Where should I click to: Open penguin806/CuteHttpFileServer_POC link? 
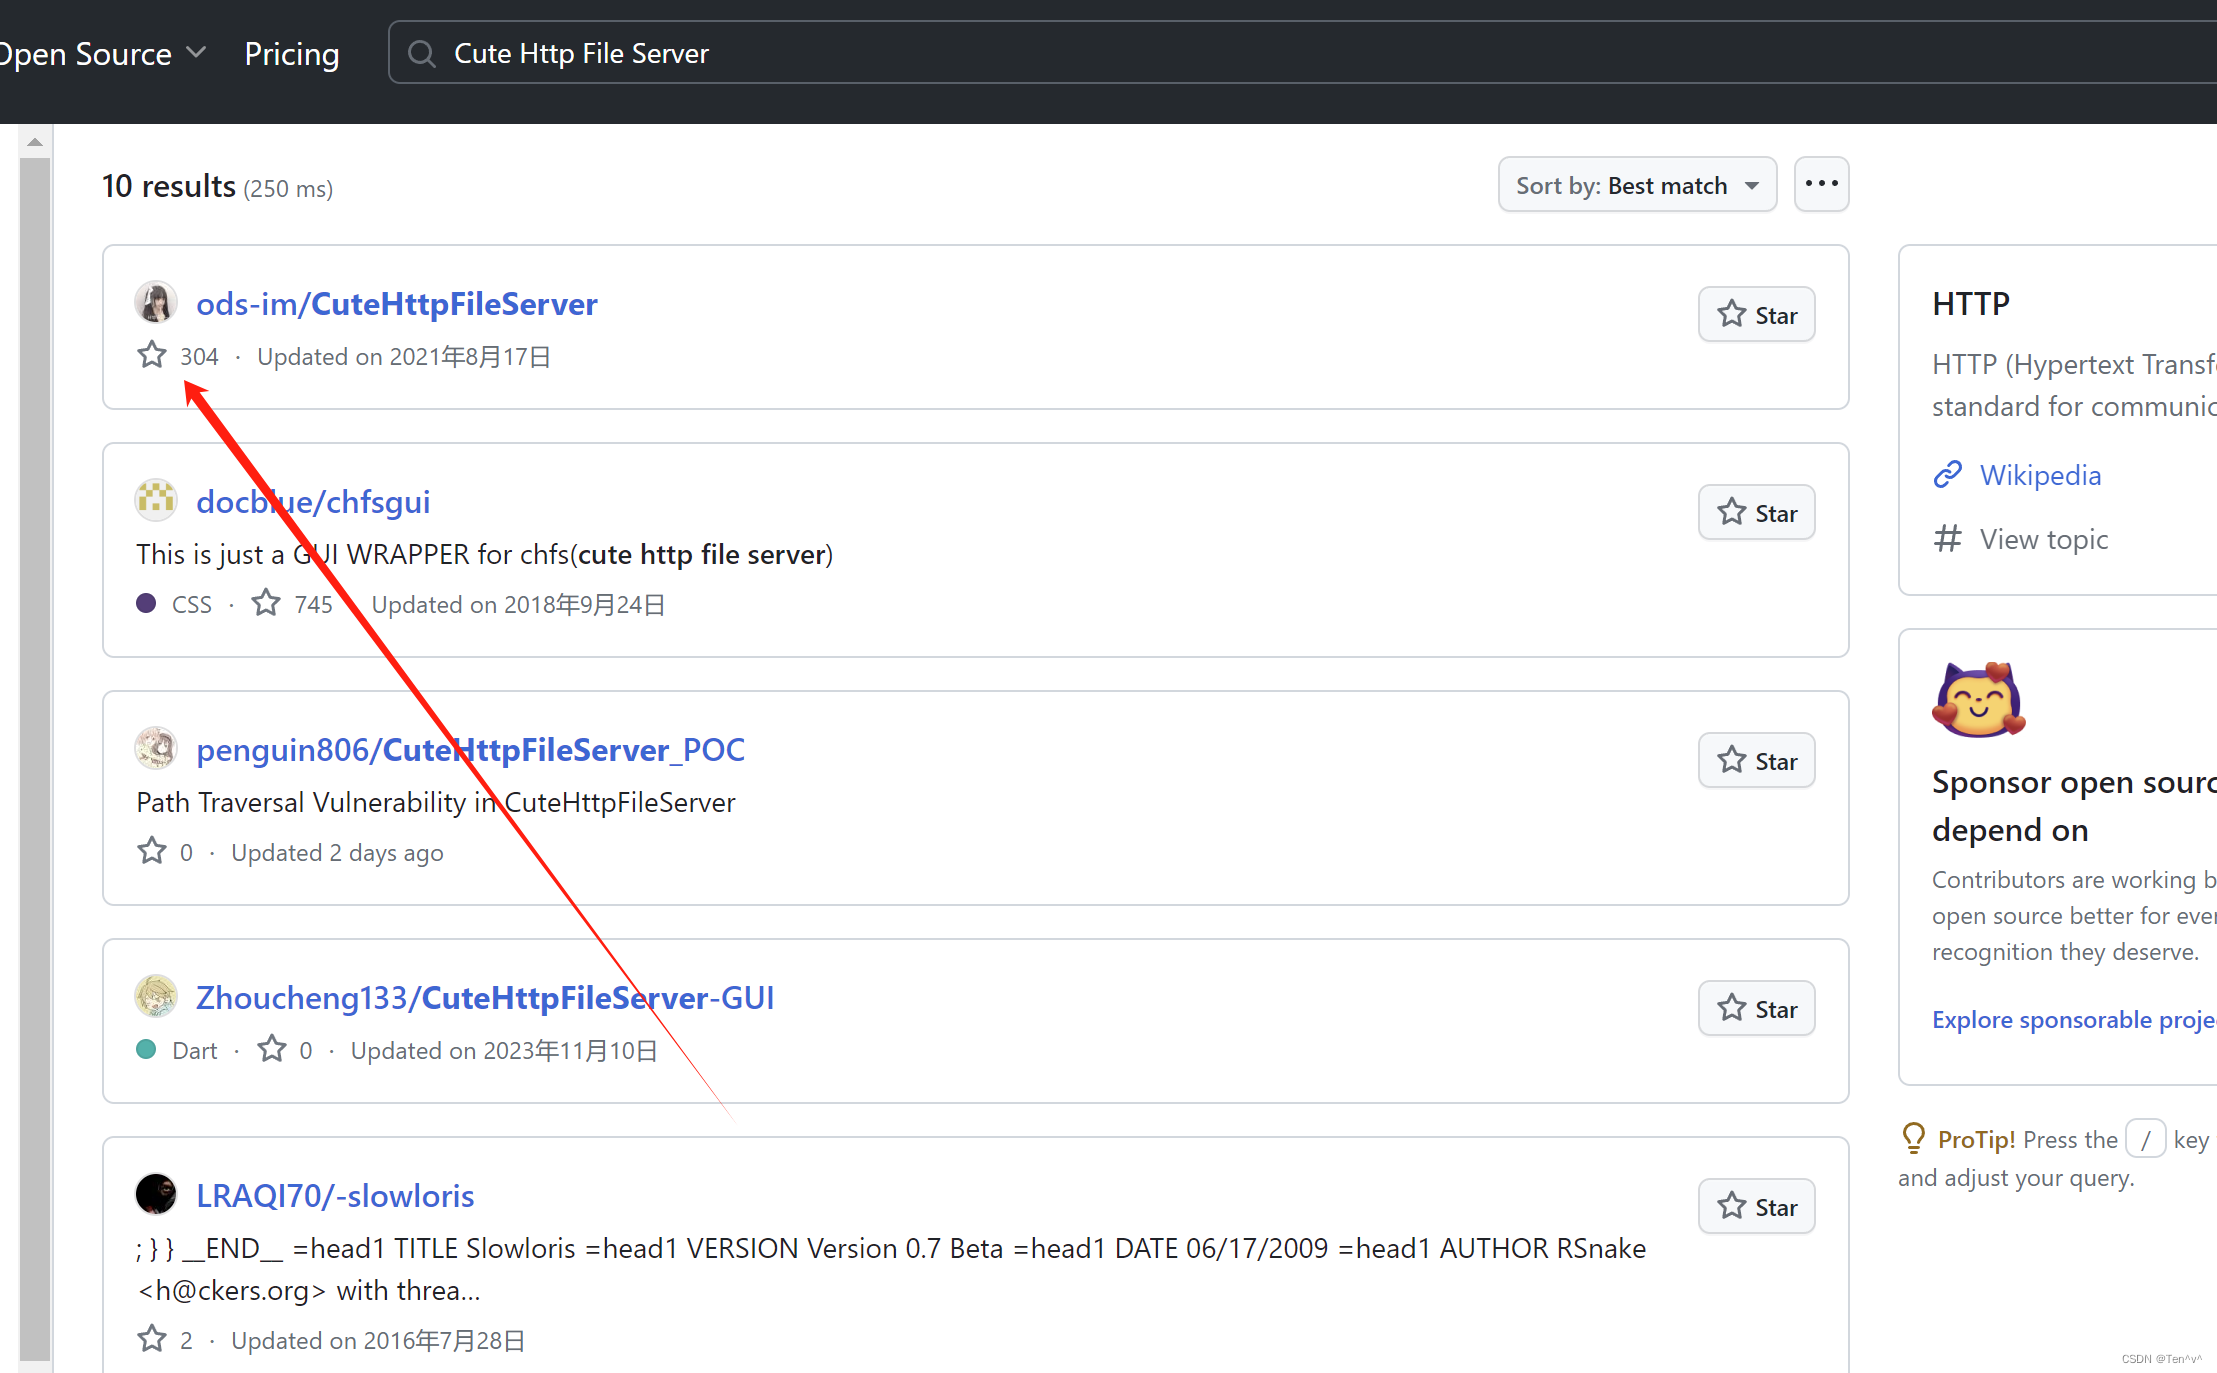pyautogui.click(x=470, y=749)
